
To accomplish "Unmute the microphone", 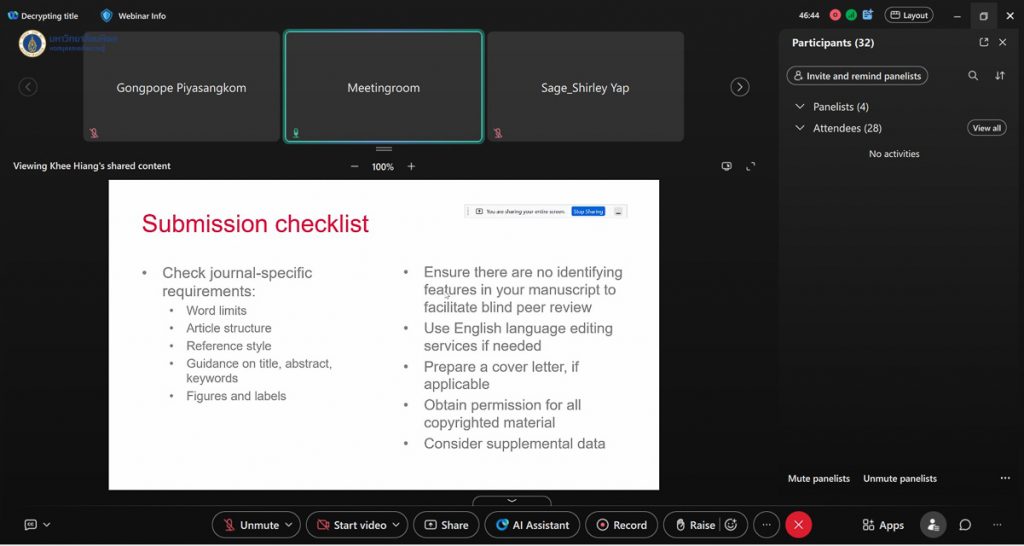I will click(x=249, y=525).
